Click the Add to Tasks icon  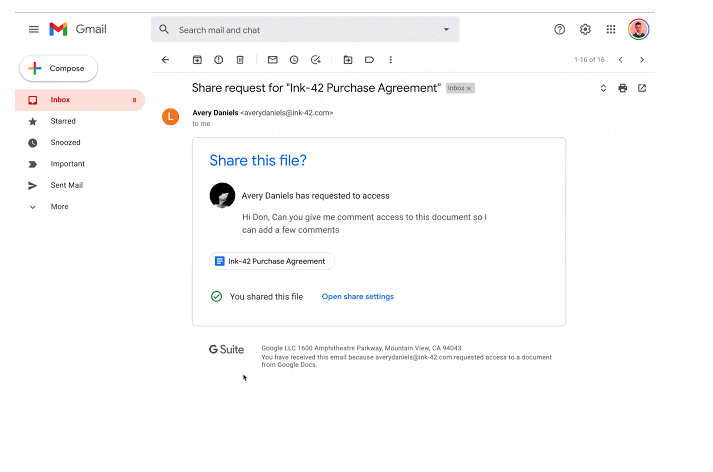316,60
